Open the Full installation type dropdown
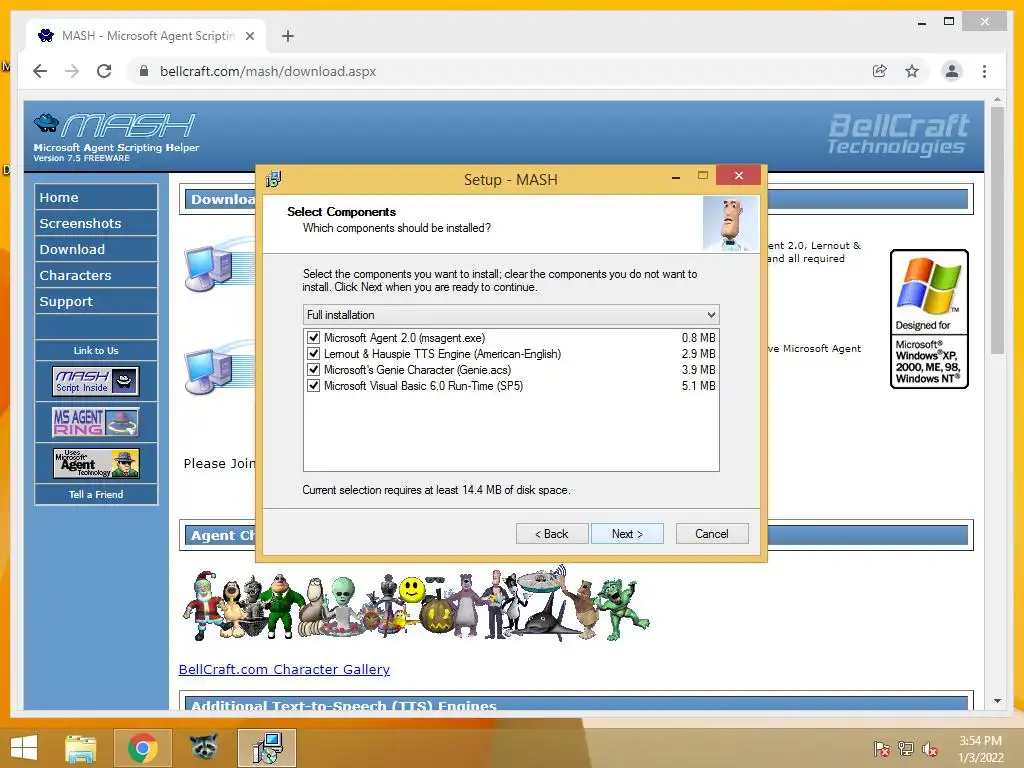 point(511,315)
